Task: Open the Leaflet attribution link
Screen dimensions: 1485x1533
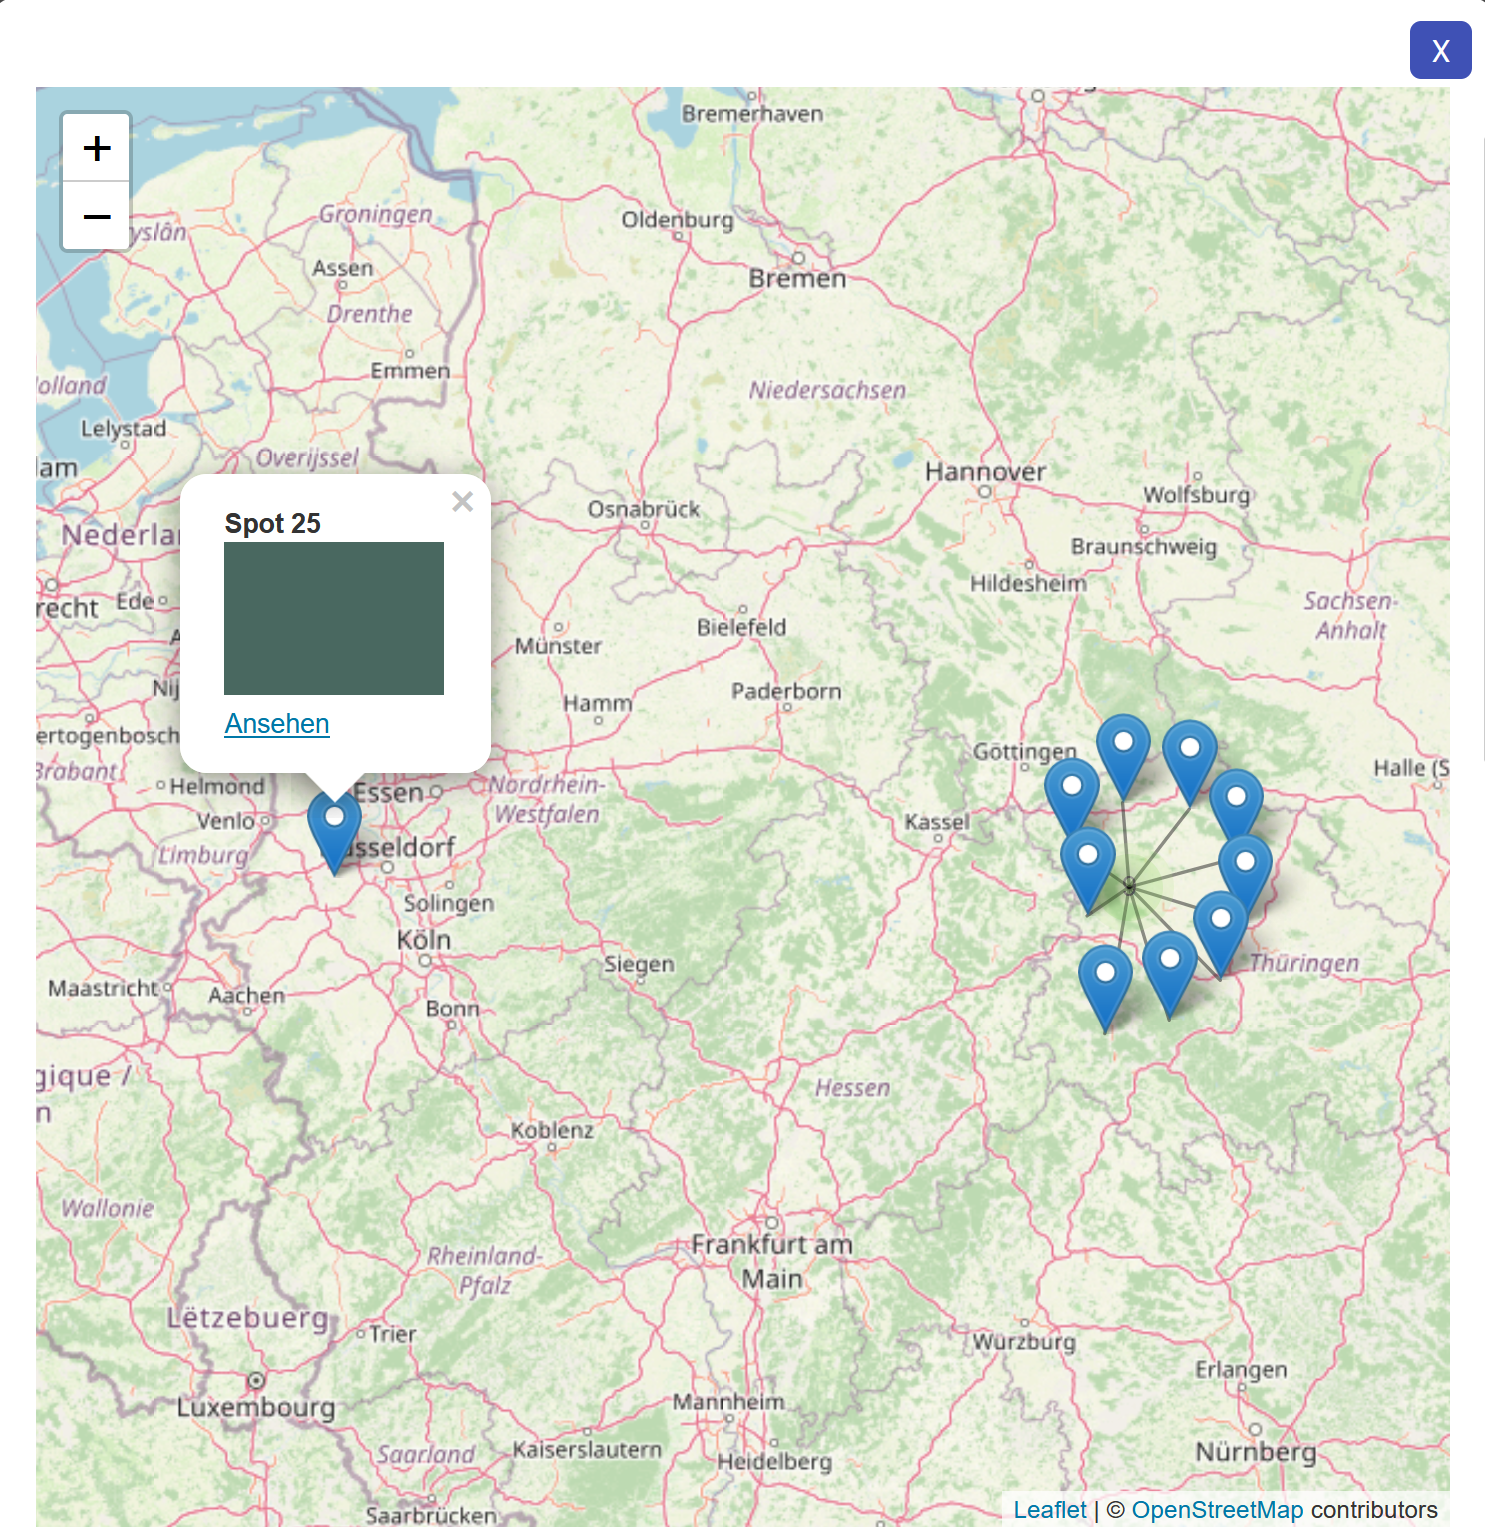Action: 1049,1509
